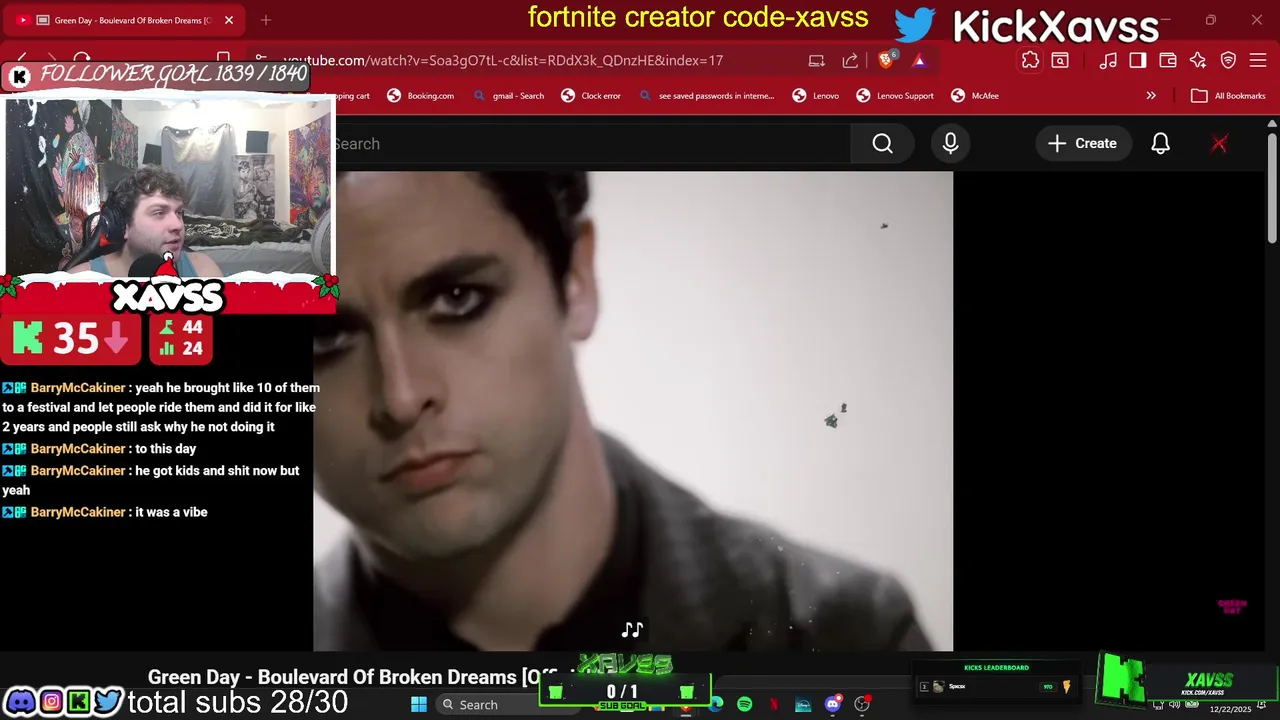Click the install app icon in address bar
This screenshot has width=1280, height=720.
coord(817,60)
